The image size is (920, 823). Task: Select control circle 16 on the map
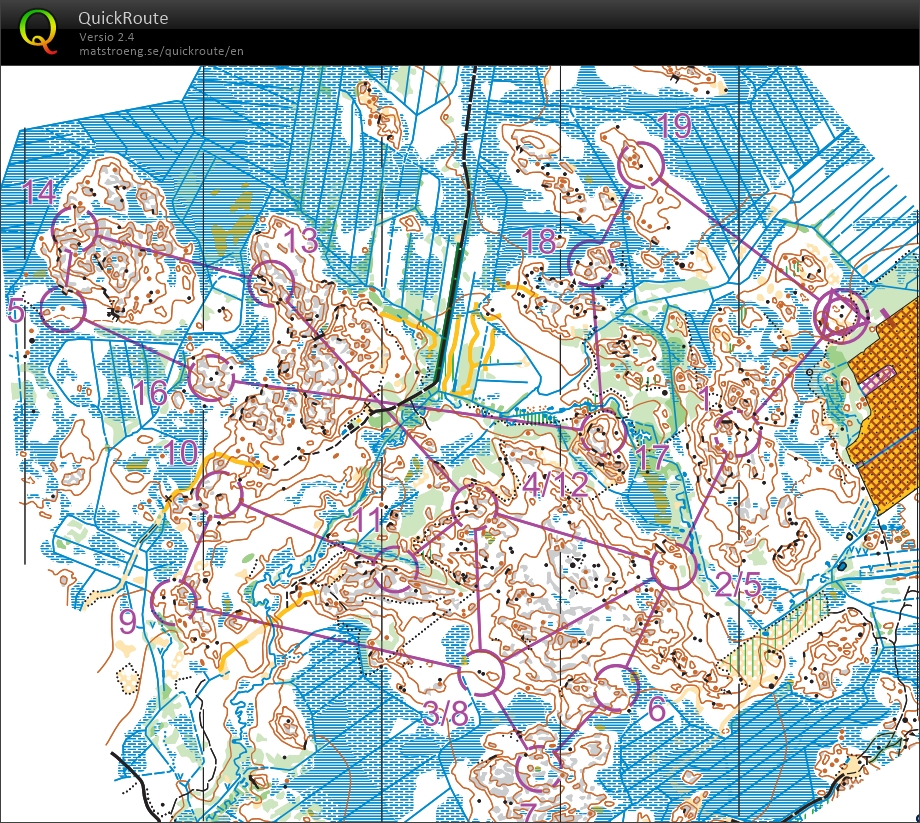coord(212,378)
